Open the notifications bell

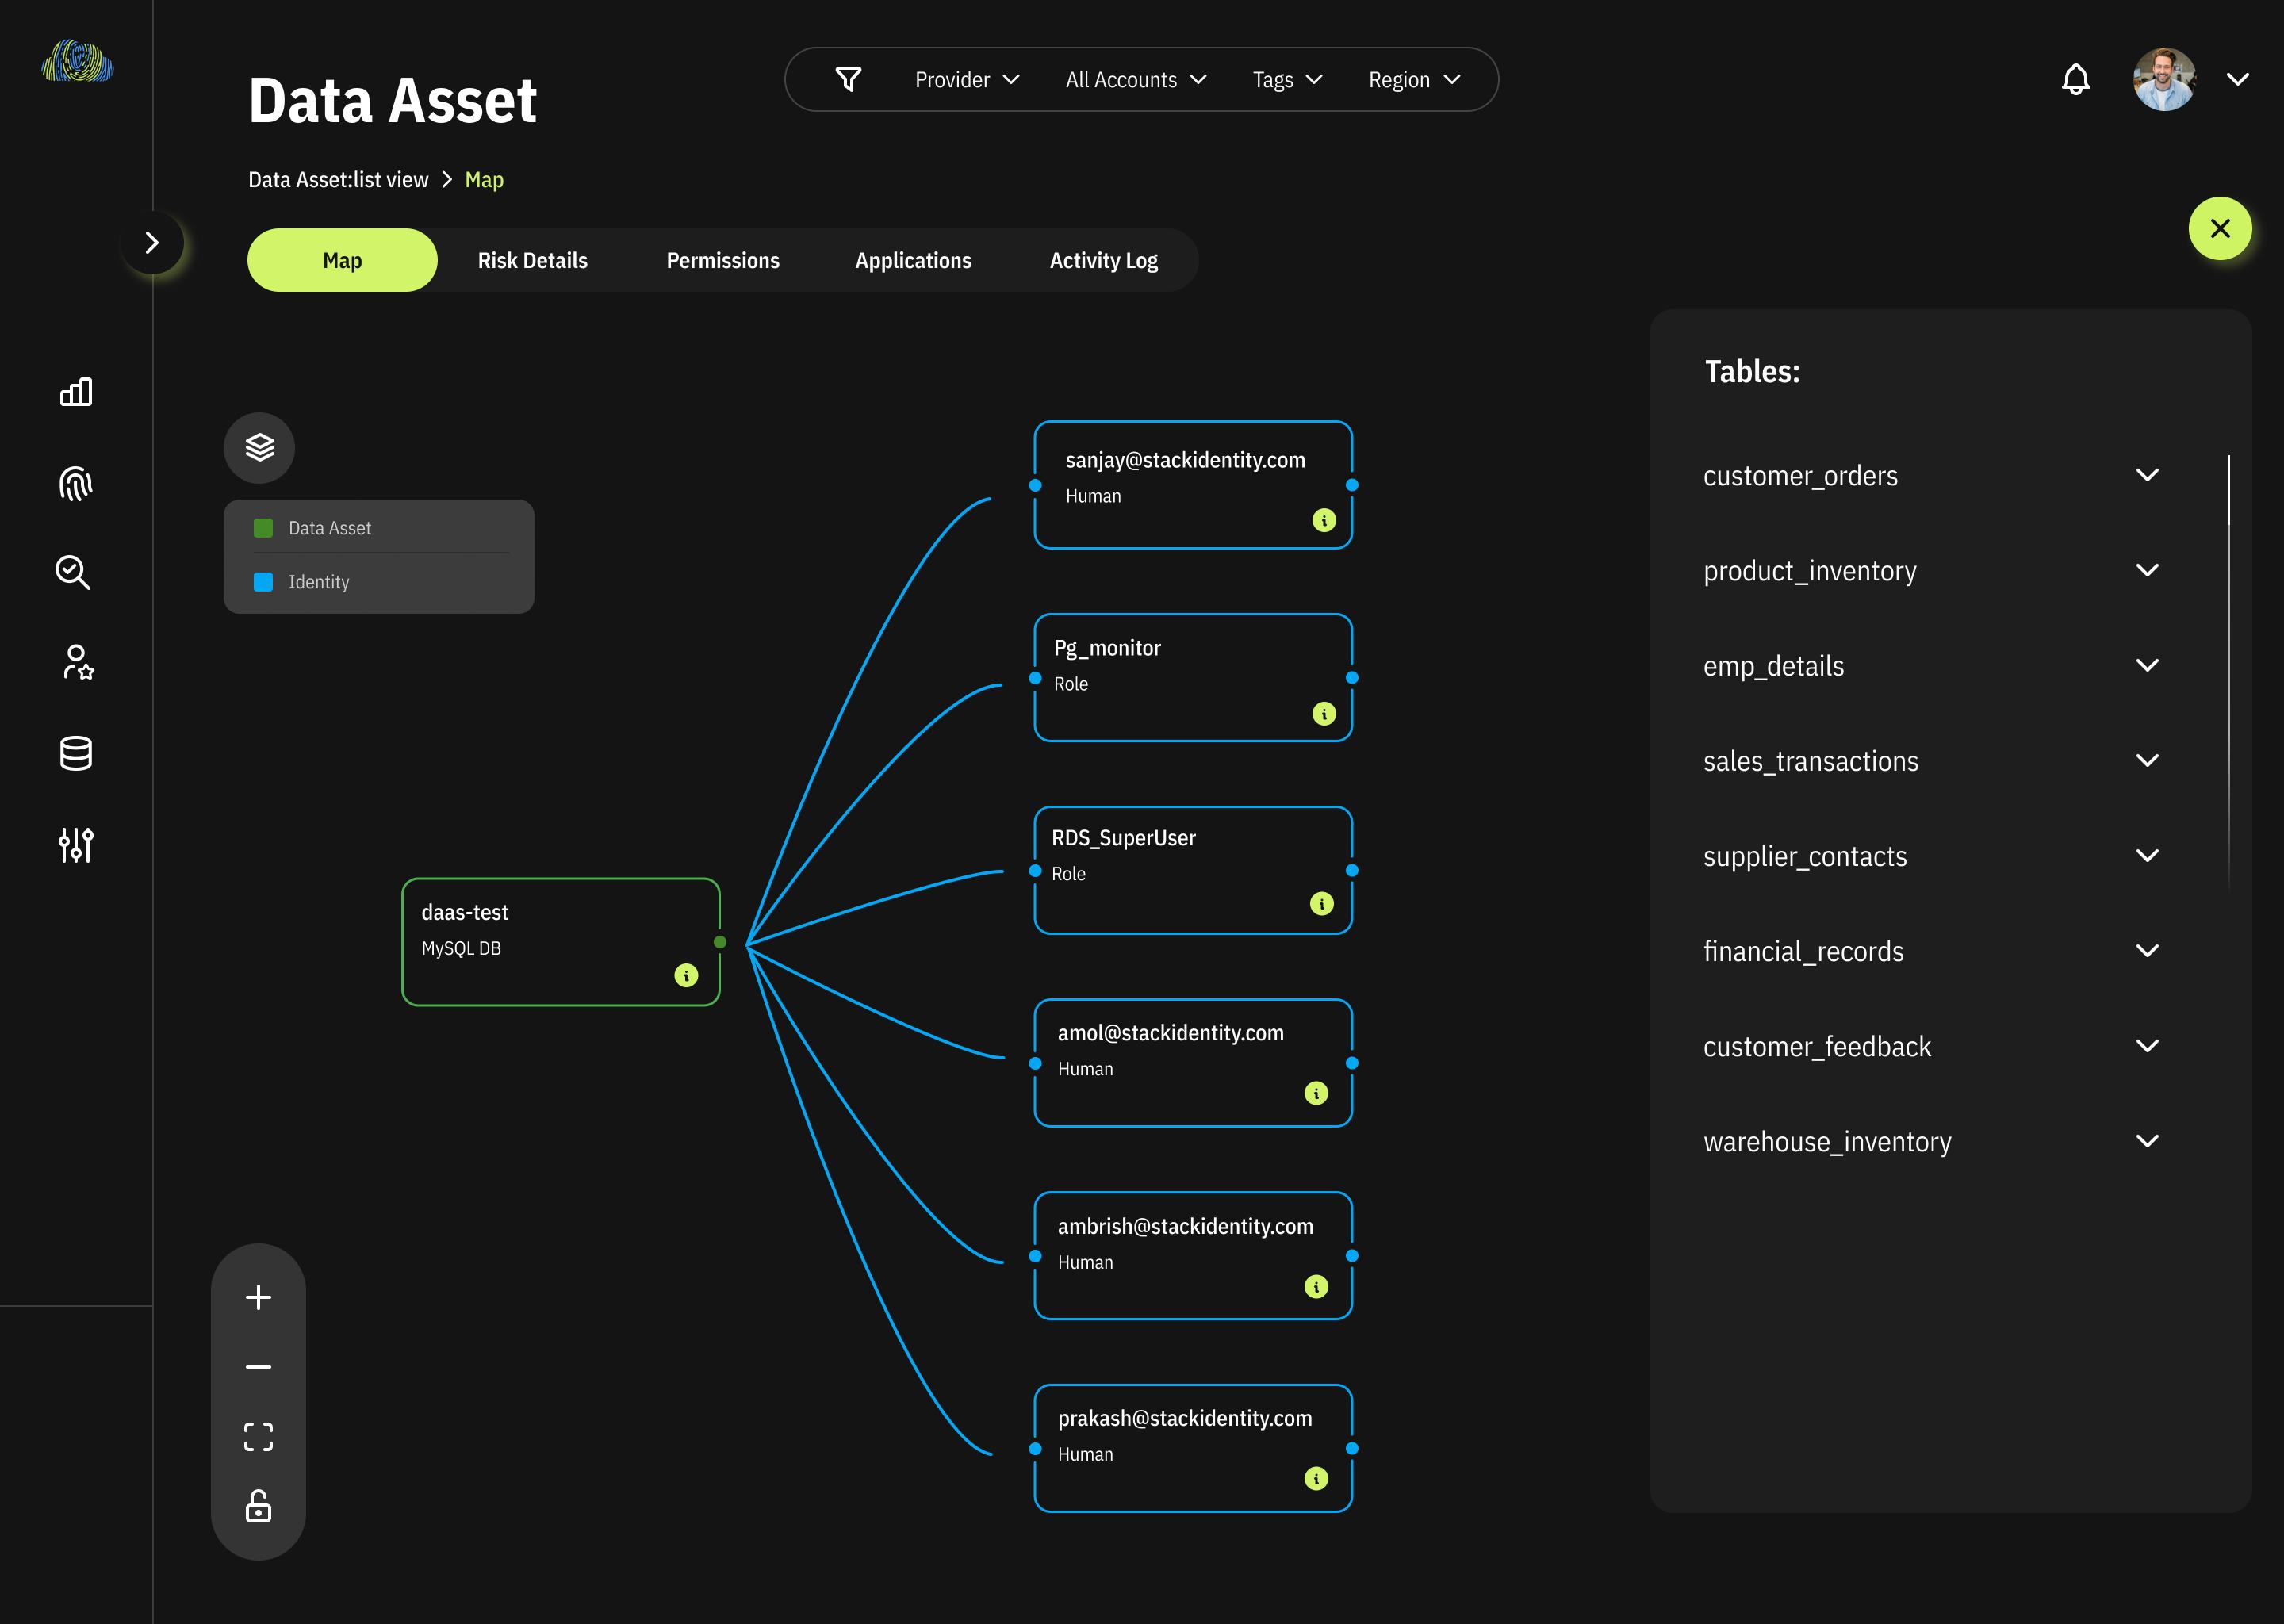tap(2076, 79)
